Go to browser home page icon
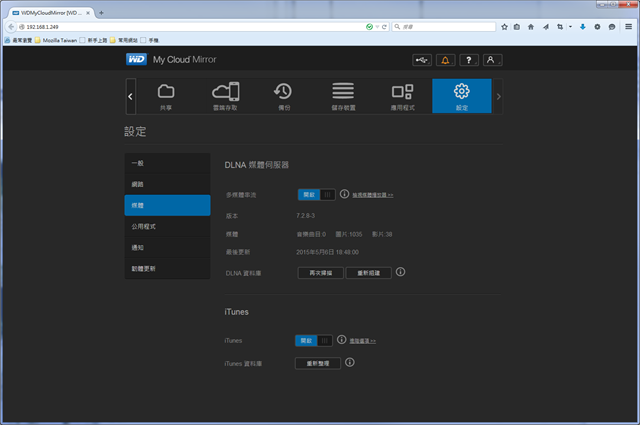Image resolution: width=640 pixels, height=425 pixels. [x=531, y=27]
